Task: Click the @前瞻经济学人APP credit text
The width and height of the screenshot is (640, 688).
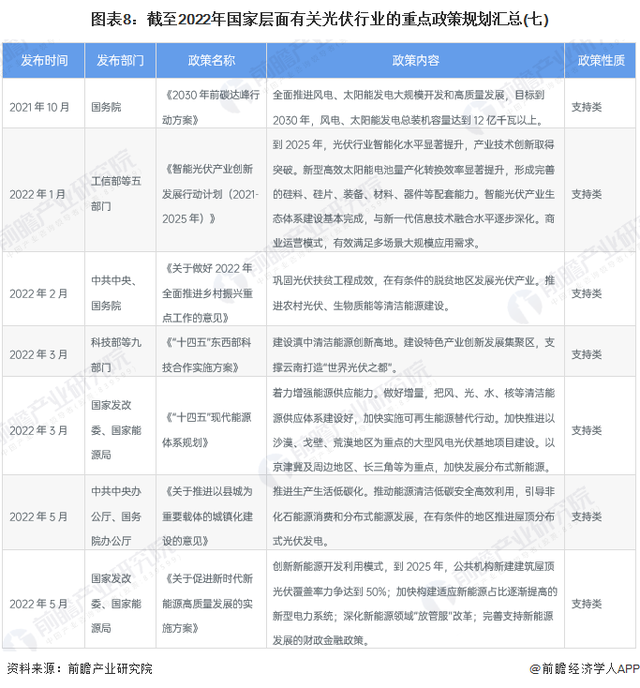Action: coord(584,669)
